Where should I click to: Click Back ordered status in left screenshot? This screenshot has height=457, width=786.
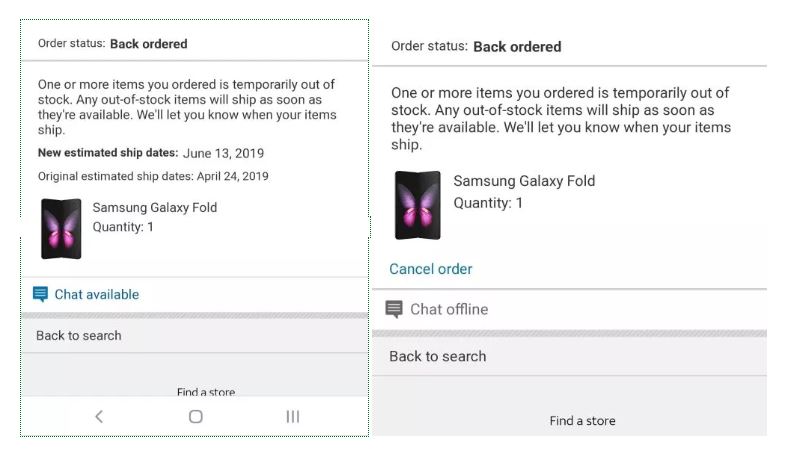coord(148,44)
